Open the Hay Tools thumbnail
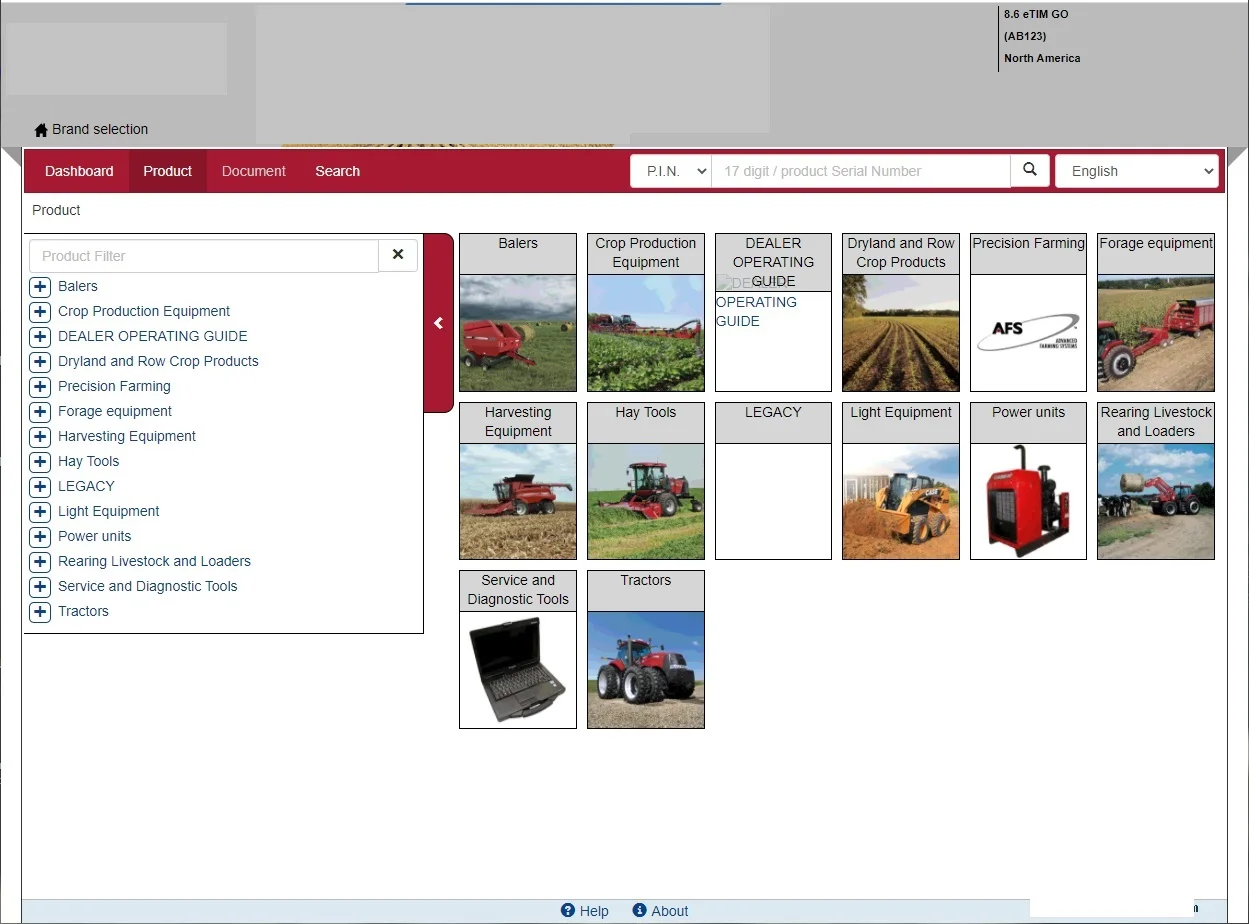 646,501
